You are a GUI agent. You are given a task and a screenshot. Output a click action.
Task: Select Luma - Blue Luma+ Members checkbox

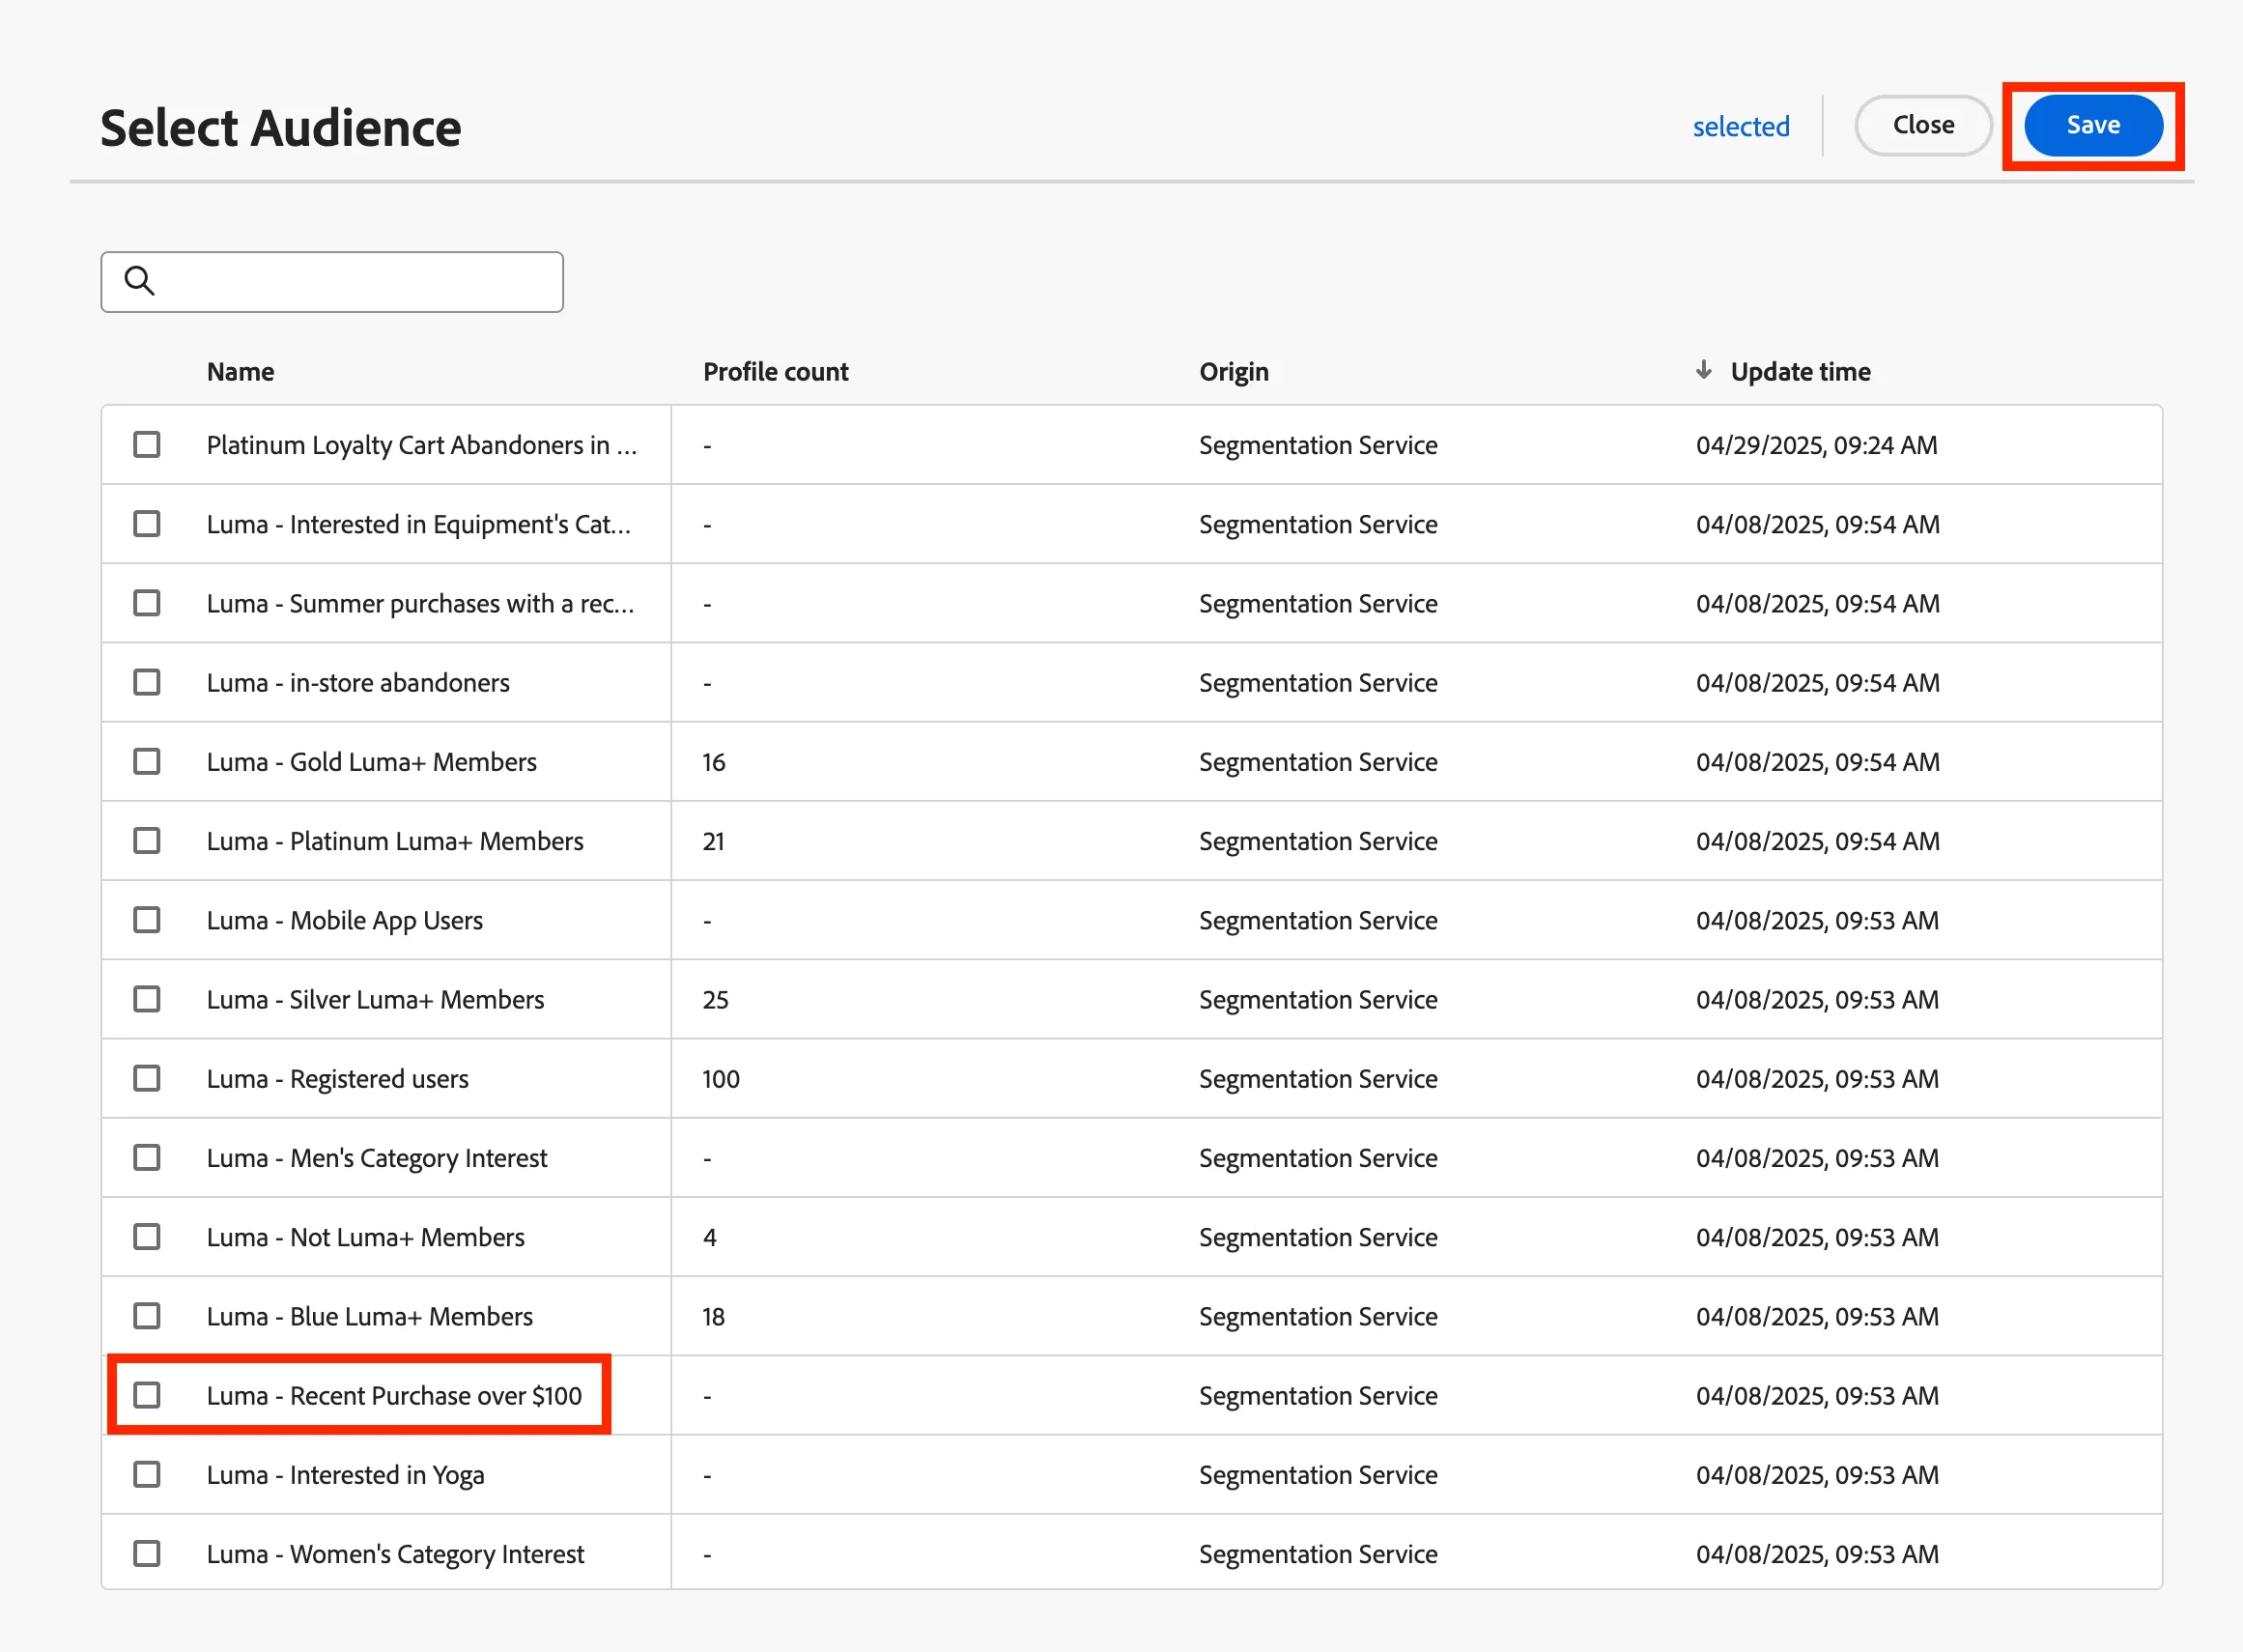[x=147, y=1316]
